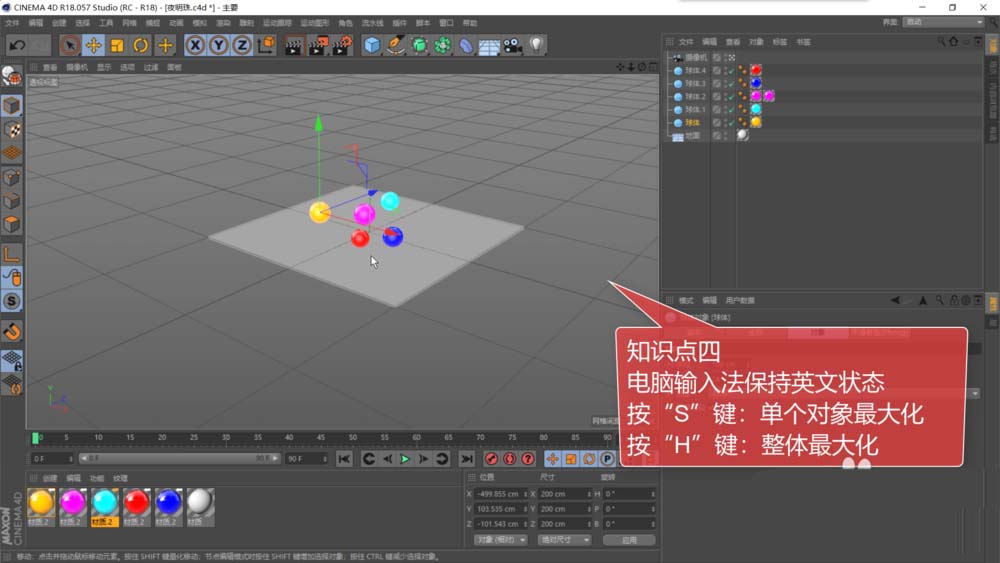Toggle the green checkmark for 球体.3
Viewport: 1000px width, 563px height.
[x=731, y=84]
